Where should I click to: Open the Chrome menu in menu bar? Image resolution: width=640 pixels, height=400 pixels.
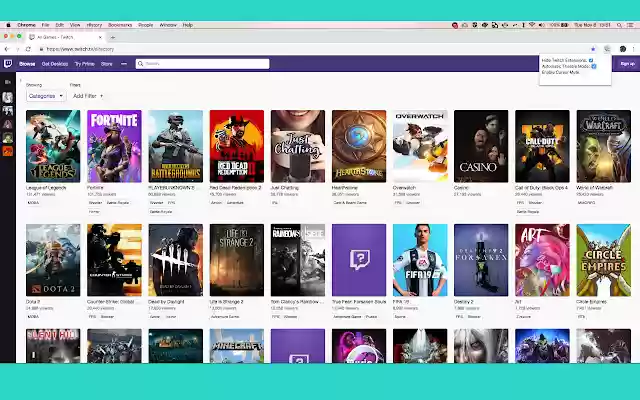coord(27,25)
